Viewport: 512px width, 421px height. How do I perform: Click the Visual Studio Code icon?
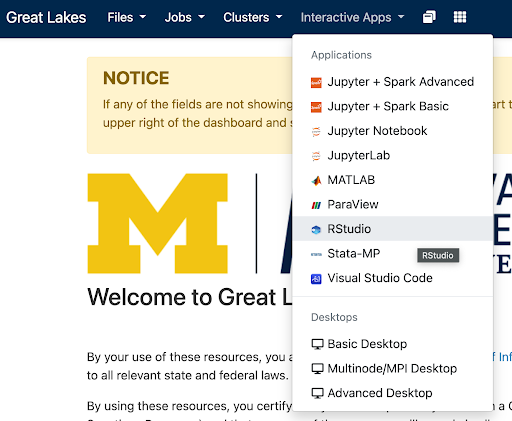pos(316,279)
